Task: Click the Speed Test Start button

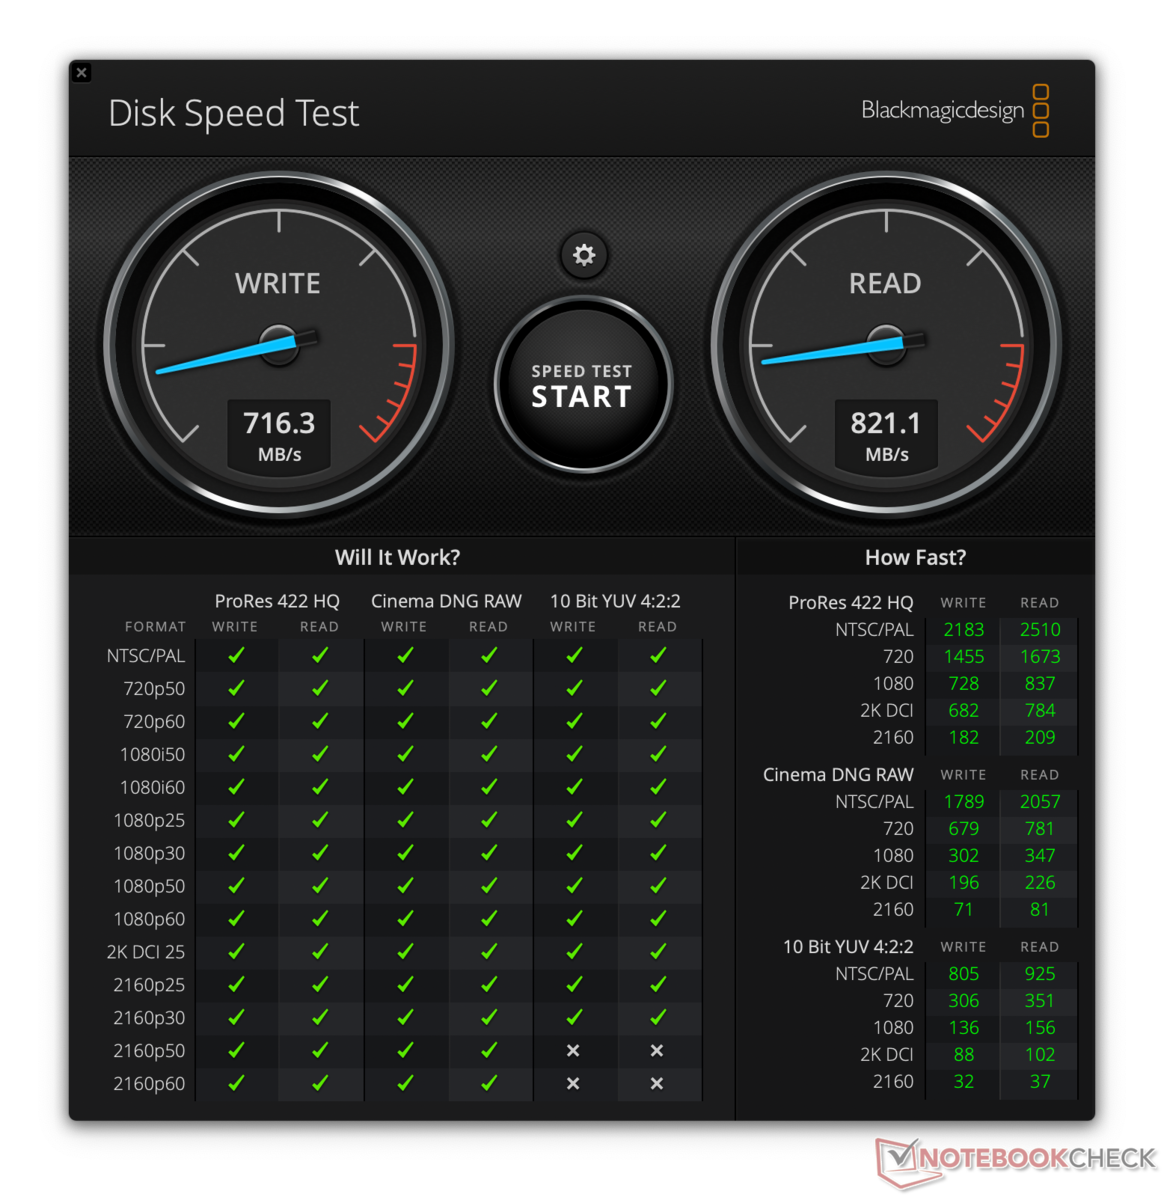Action: click(583, 385)
